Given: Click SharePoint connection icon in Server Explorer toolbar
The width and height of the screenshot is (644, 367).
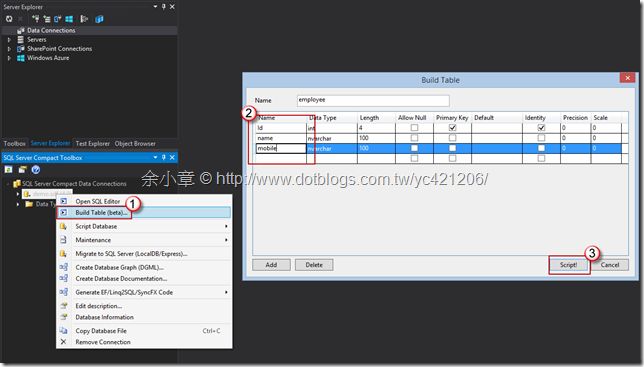Looking at the screenshot, I should (58, 19).
